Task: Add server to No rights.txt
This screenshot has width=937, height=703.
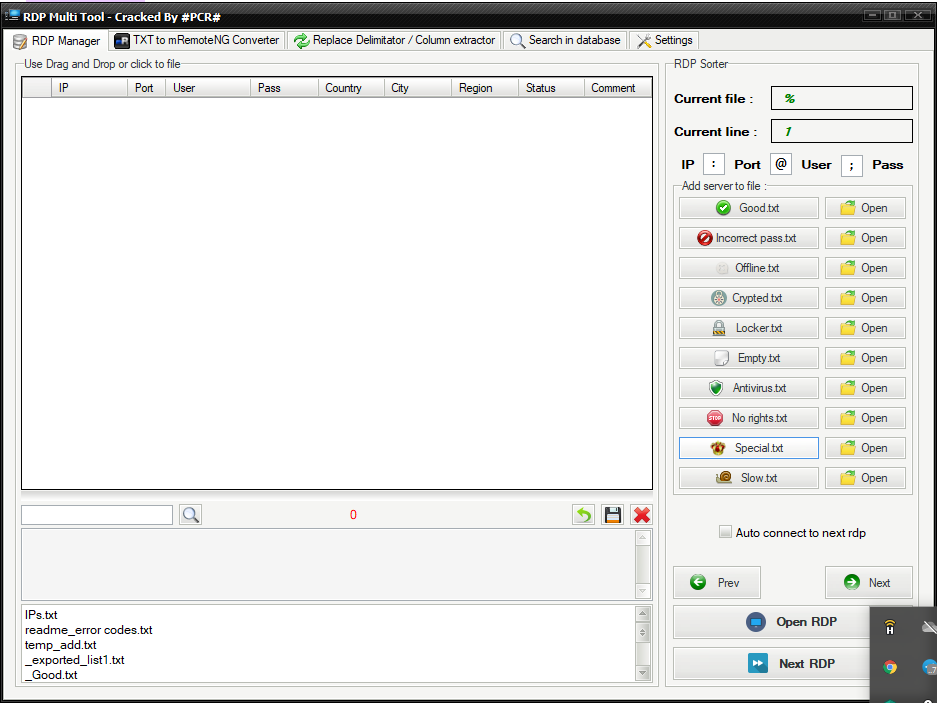Action: pos(748,418)
